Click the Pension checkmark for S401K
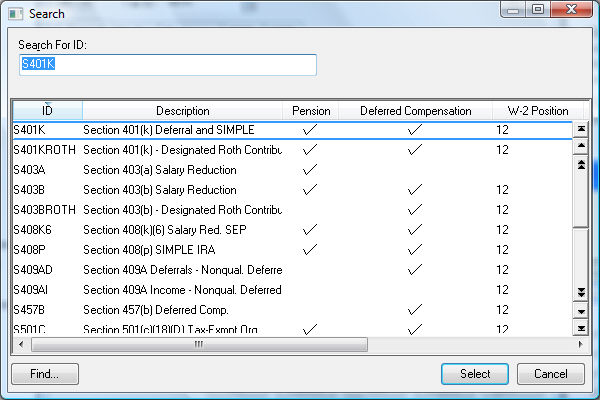 pos(310,130)
